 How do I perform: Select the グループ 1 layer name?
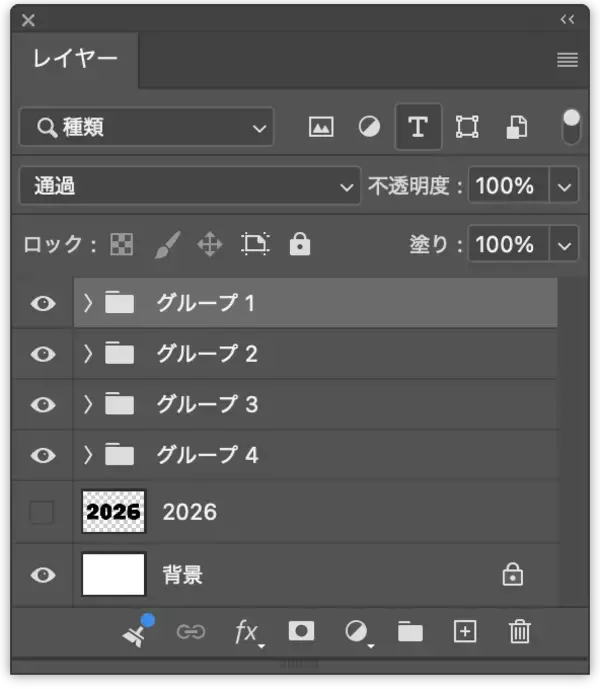click(206, 303)
